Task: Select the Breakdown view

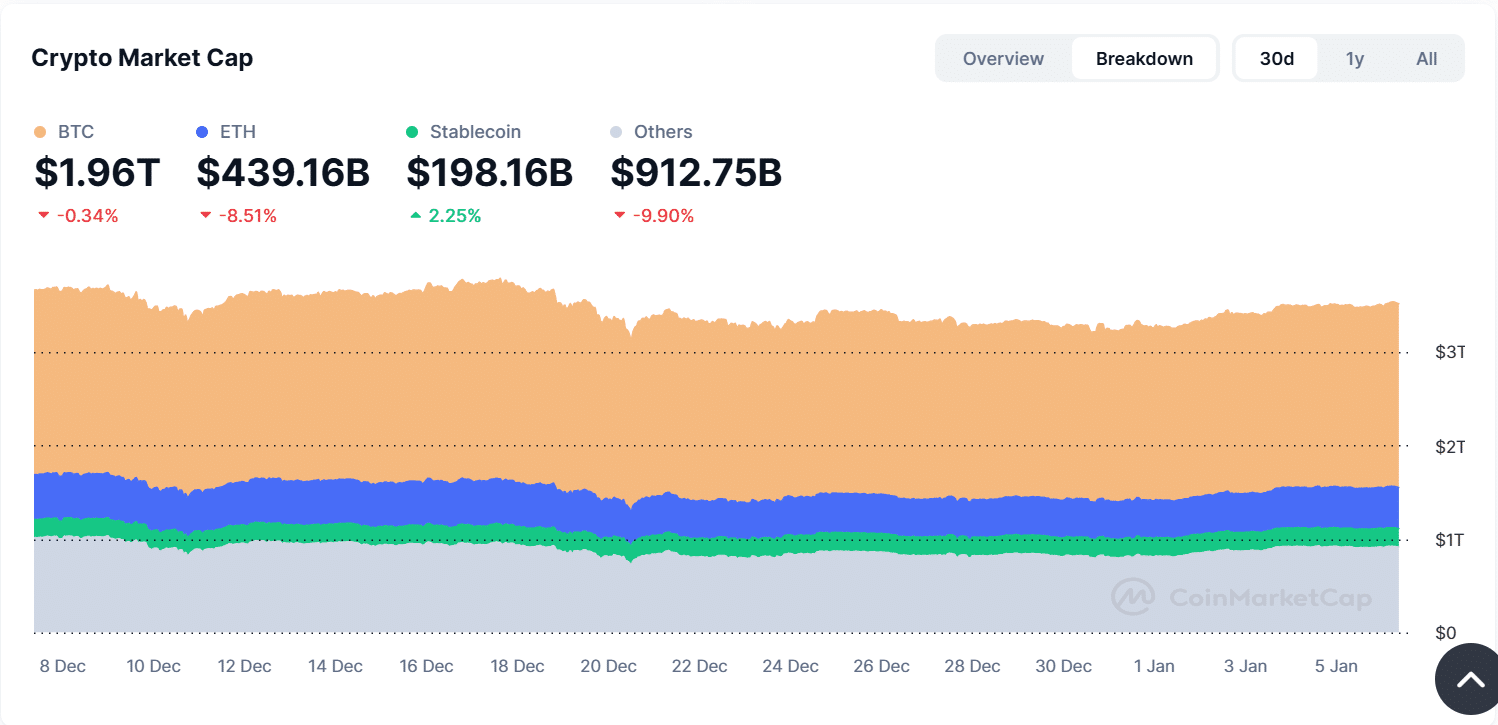Action: tap(1144, 58)
